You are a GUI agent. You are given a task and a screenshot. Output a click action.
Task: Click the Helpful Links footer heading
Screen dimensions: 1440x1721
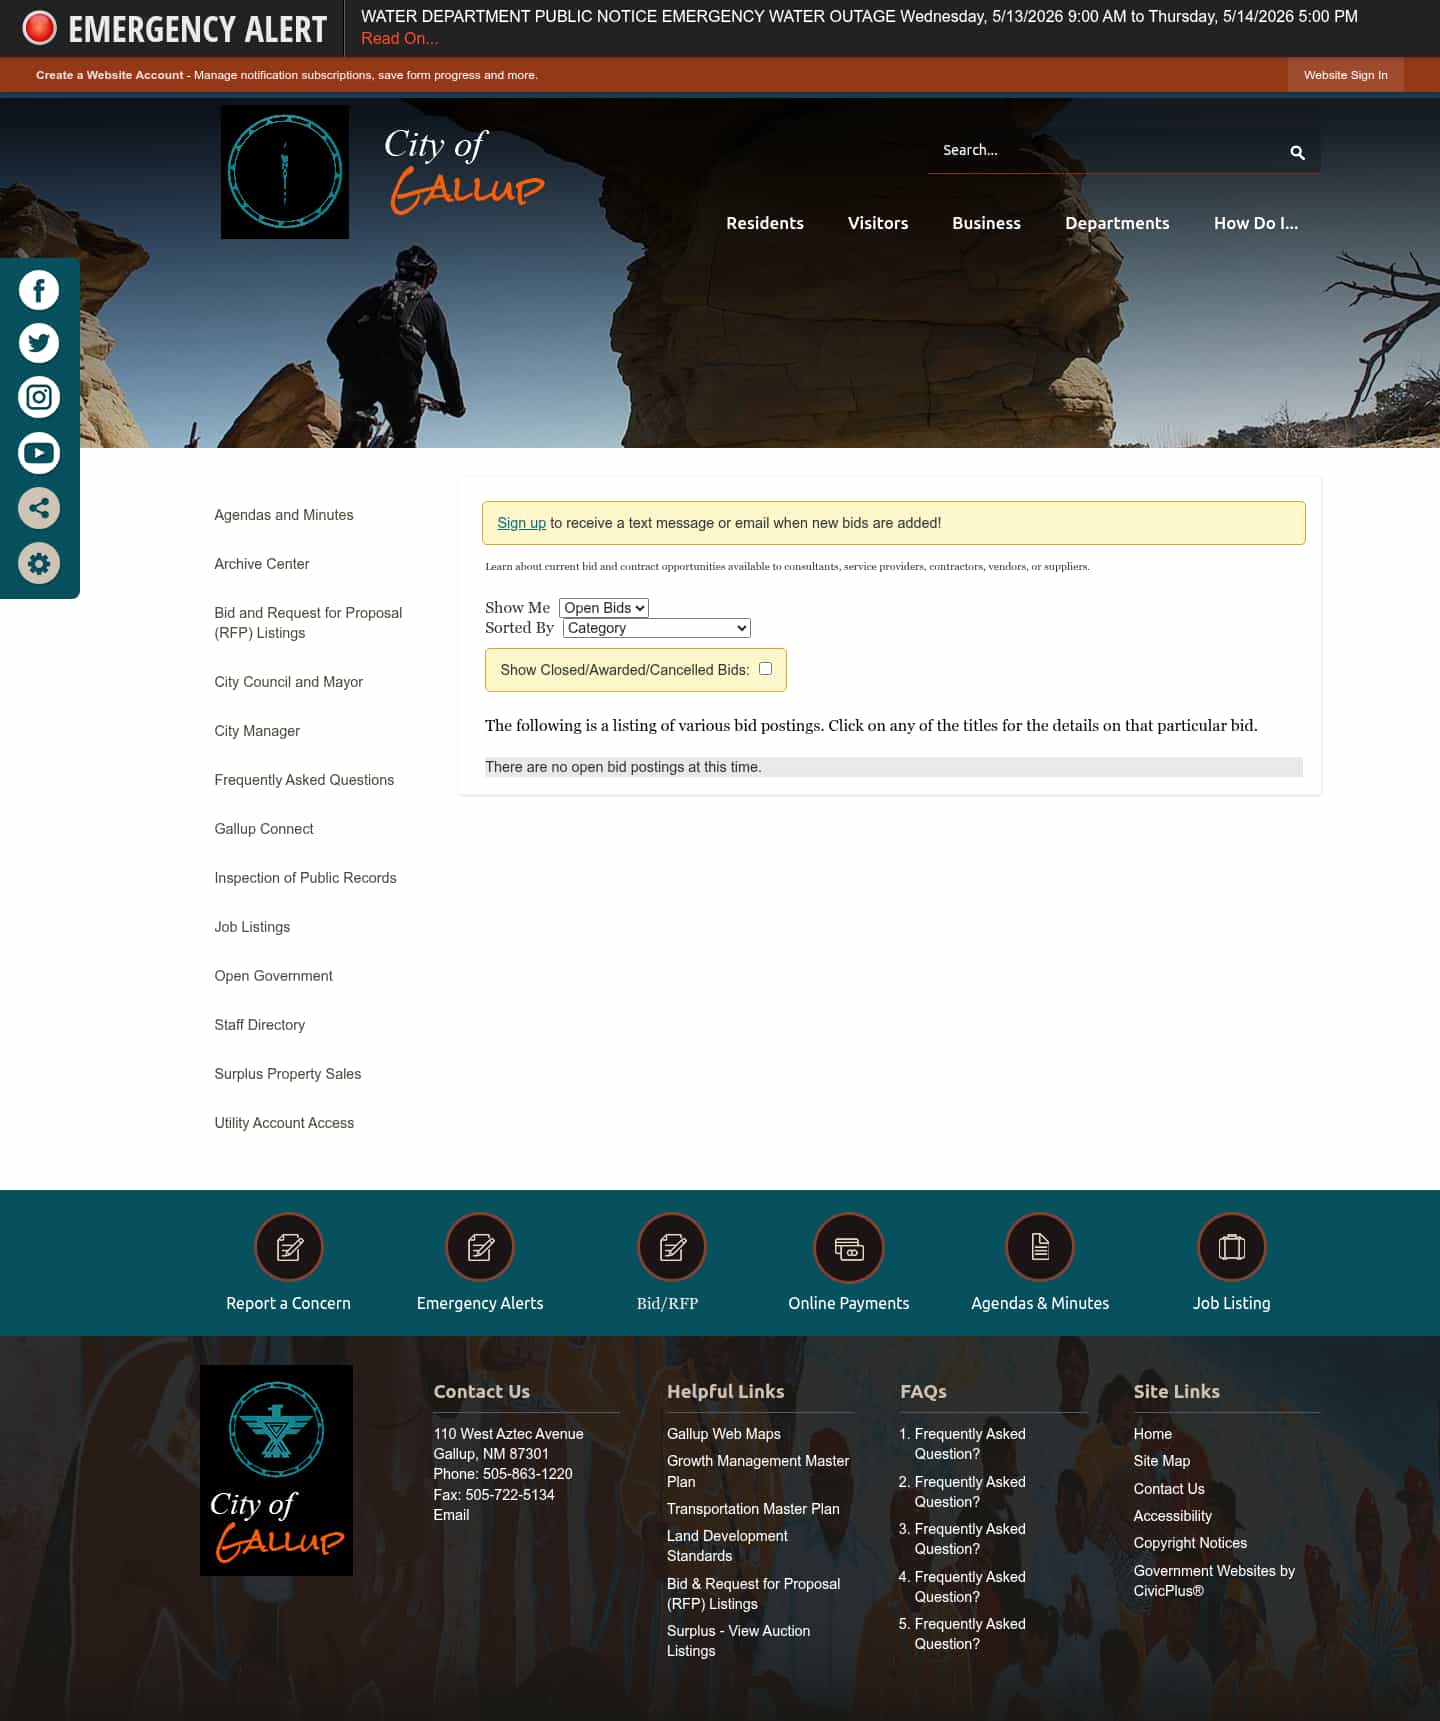coord(725,1391)
